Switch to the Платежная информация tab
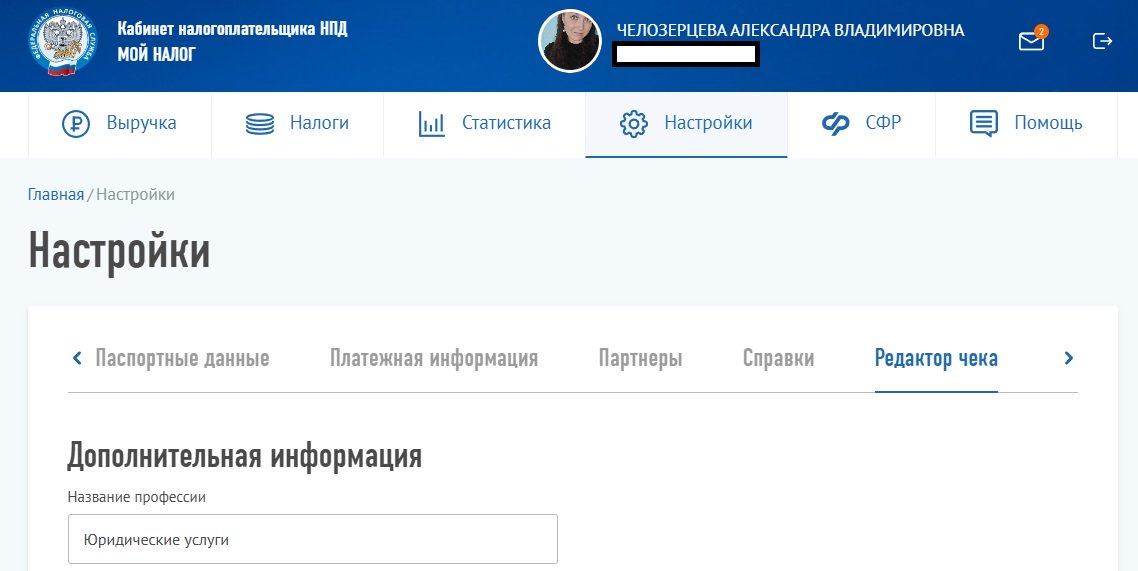Screen dimensions: 1138x571 (x=434, y=358)
